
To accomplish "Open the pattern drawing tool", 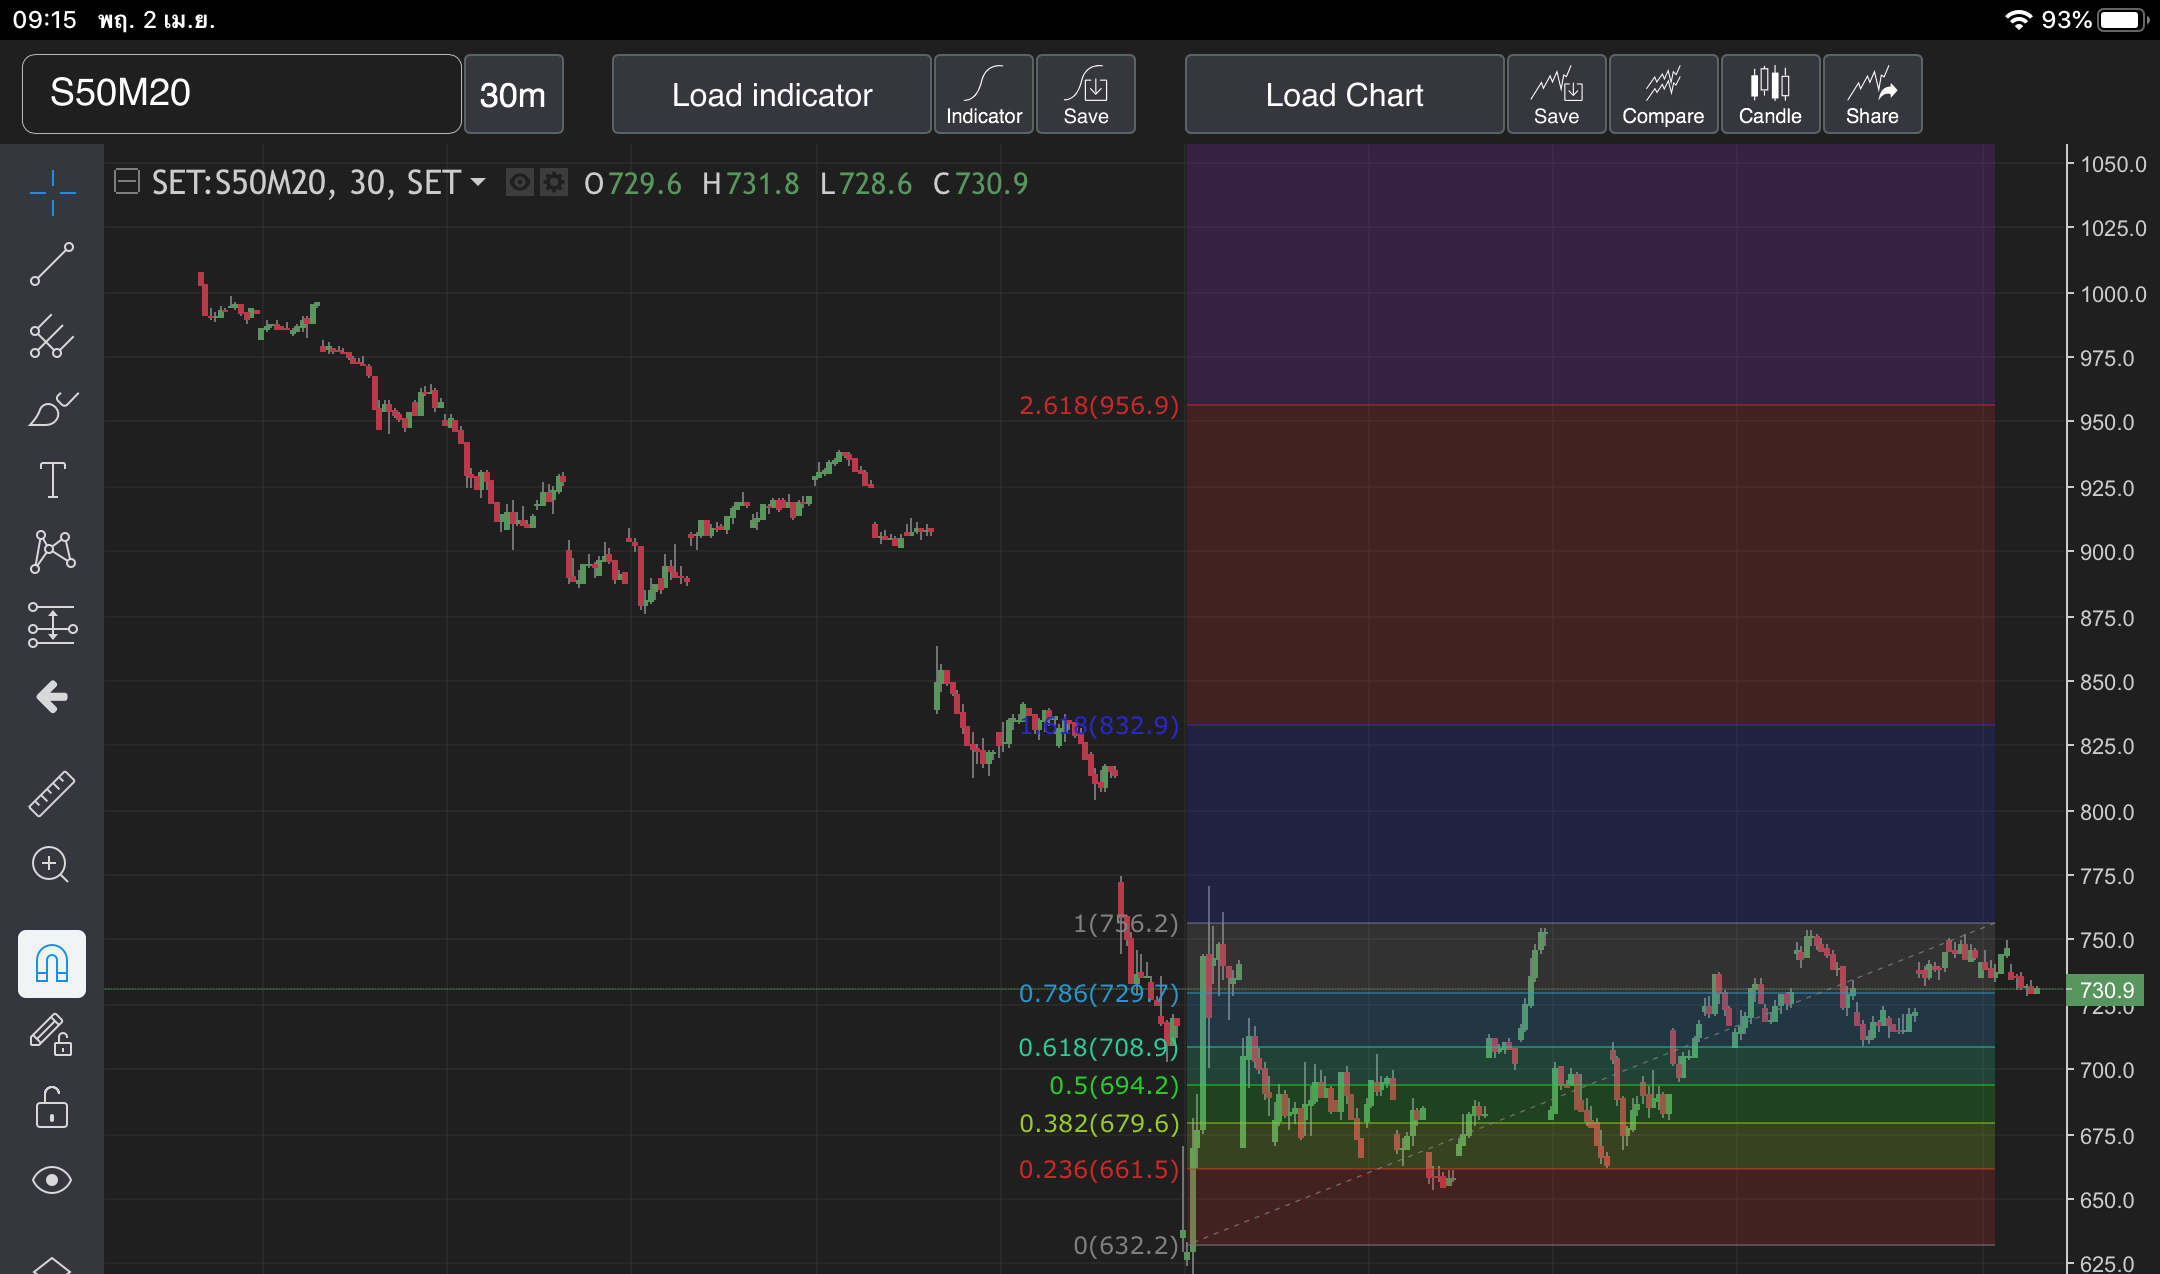I will coord(52,552).
